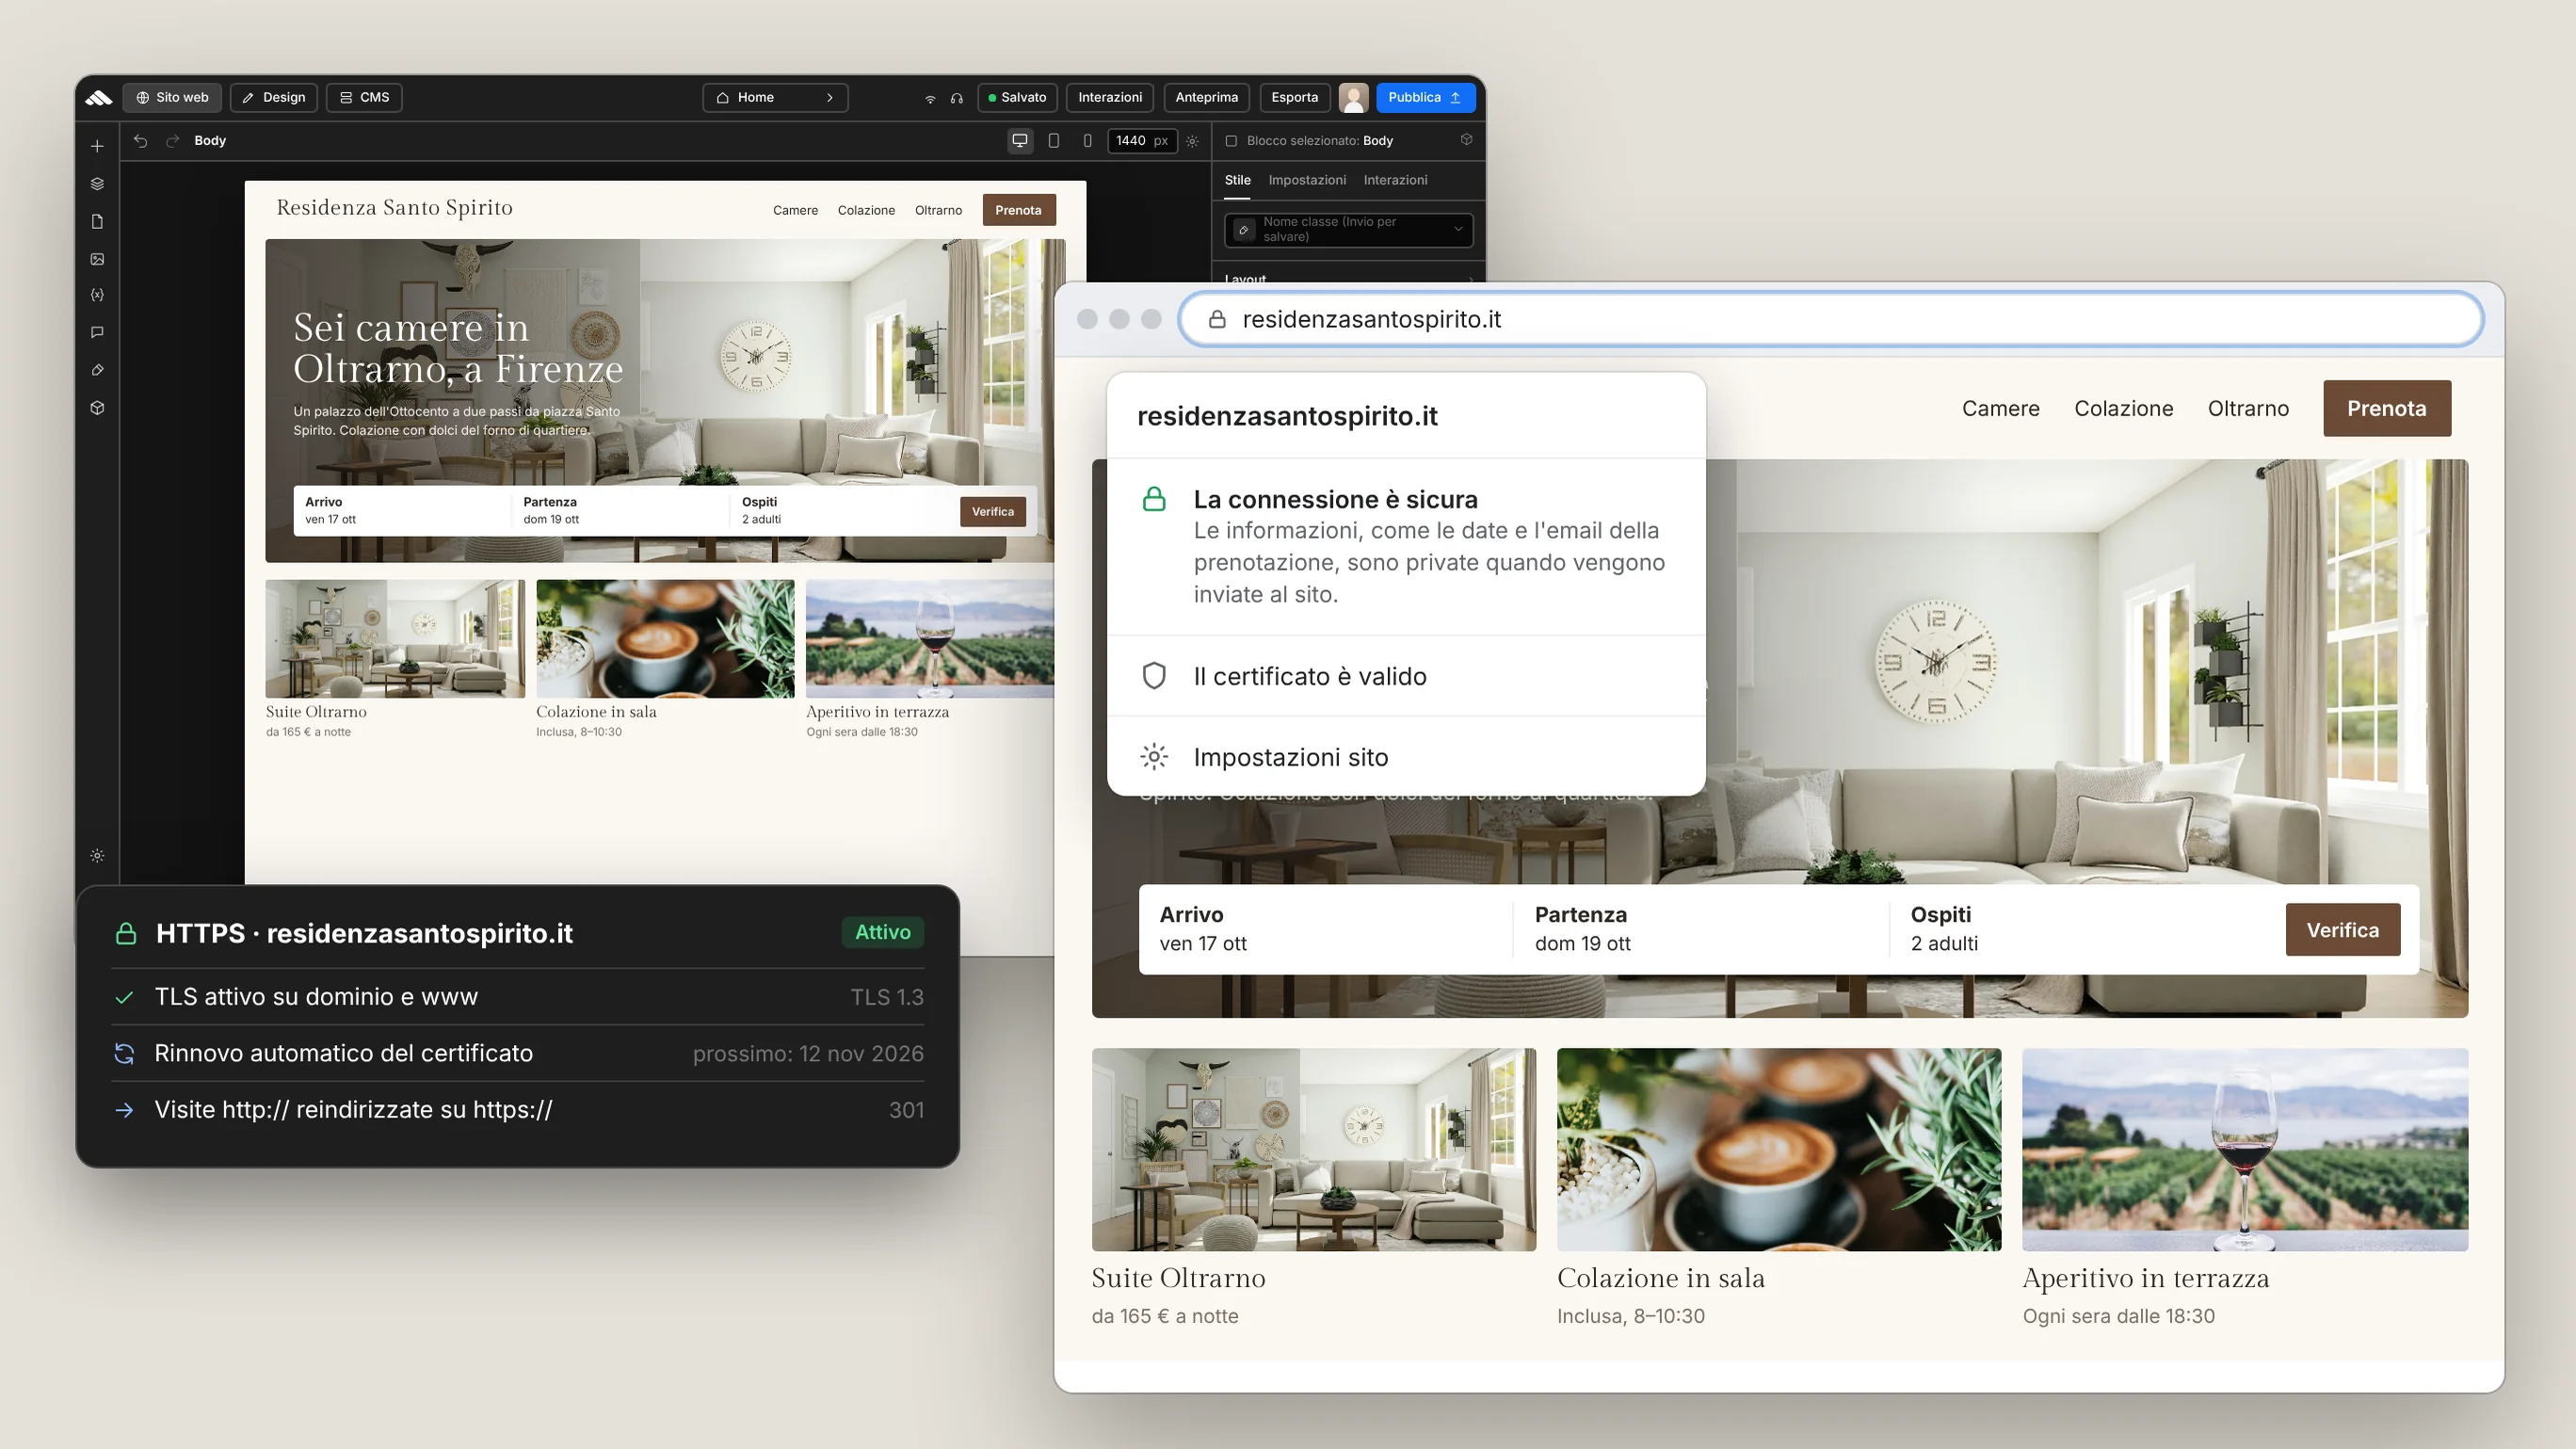Screen dimensions: 2576x1449
Task: Click Oltrarno link in the browser navigation
Action: pyautogui.click(x=2248, y=408)
